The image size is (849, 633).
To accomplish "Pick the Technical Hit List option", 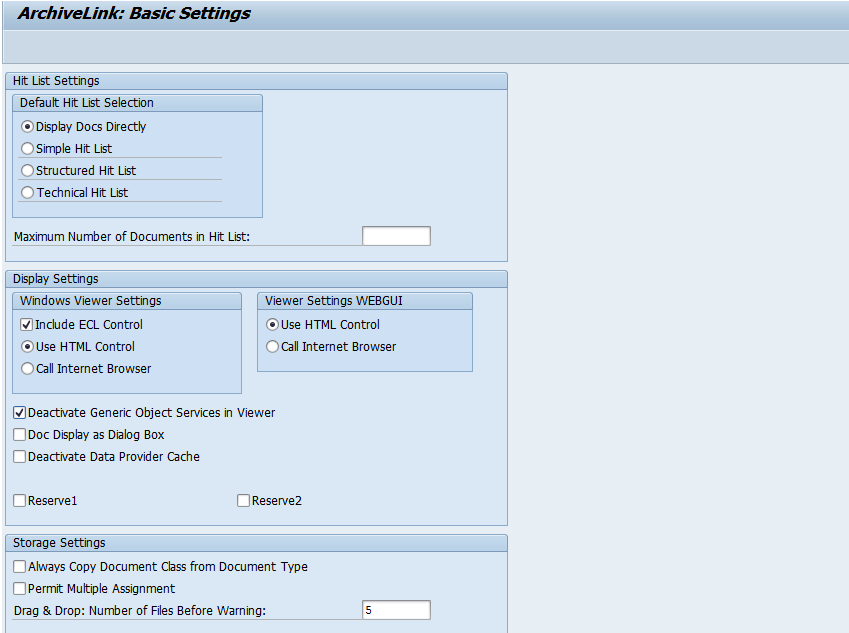I will [27, 193].
